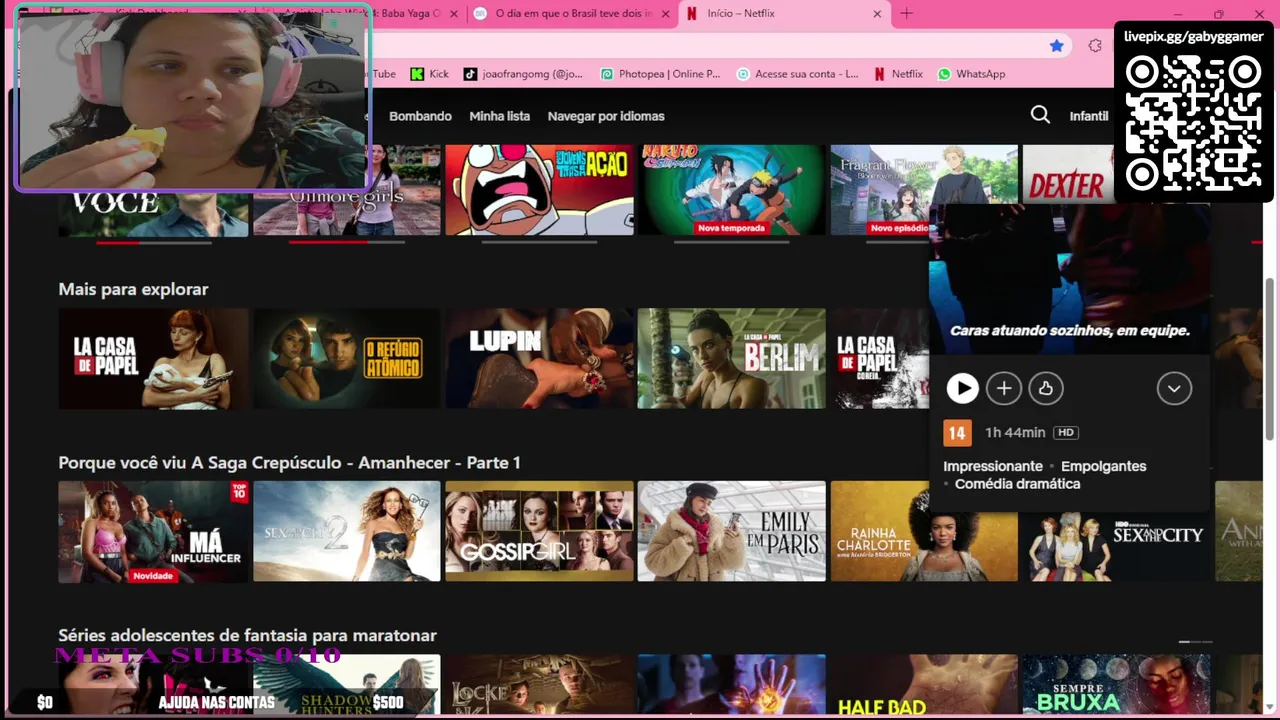Click the Naruto Nova temporada badge
This screenshot has height=720, width=1280.
732,228
